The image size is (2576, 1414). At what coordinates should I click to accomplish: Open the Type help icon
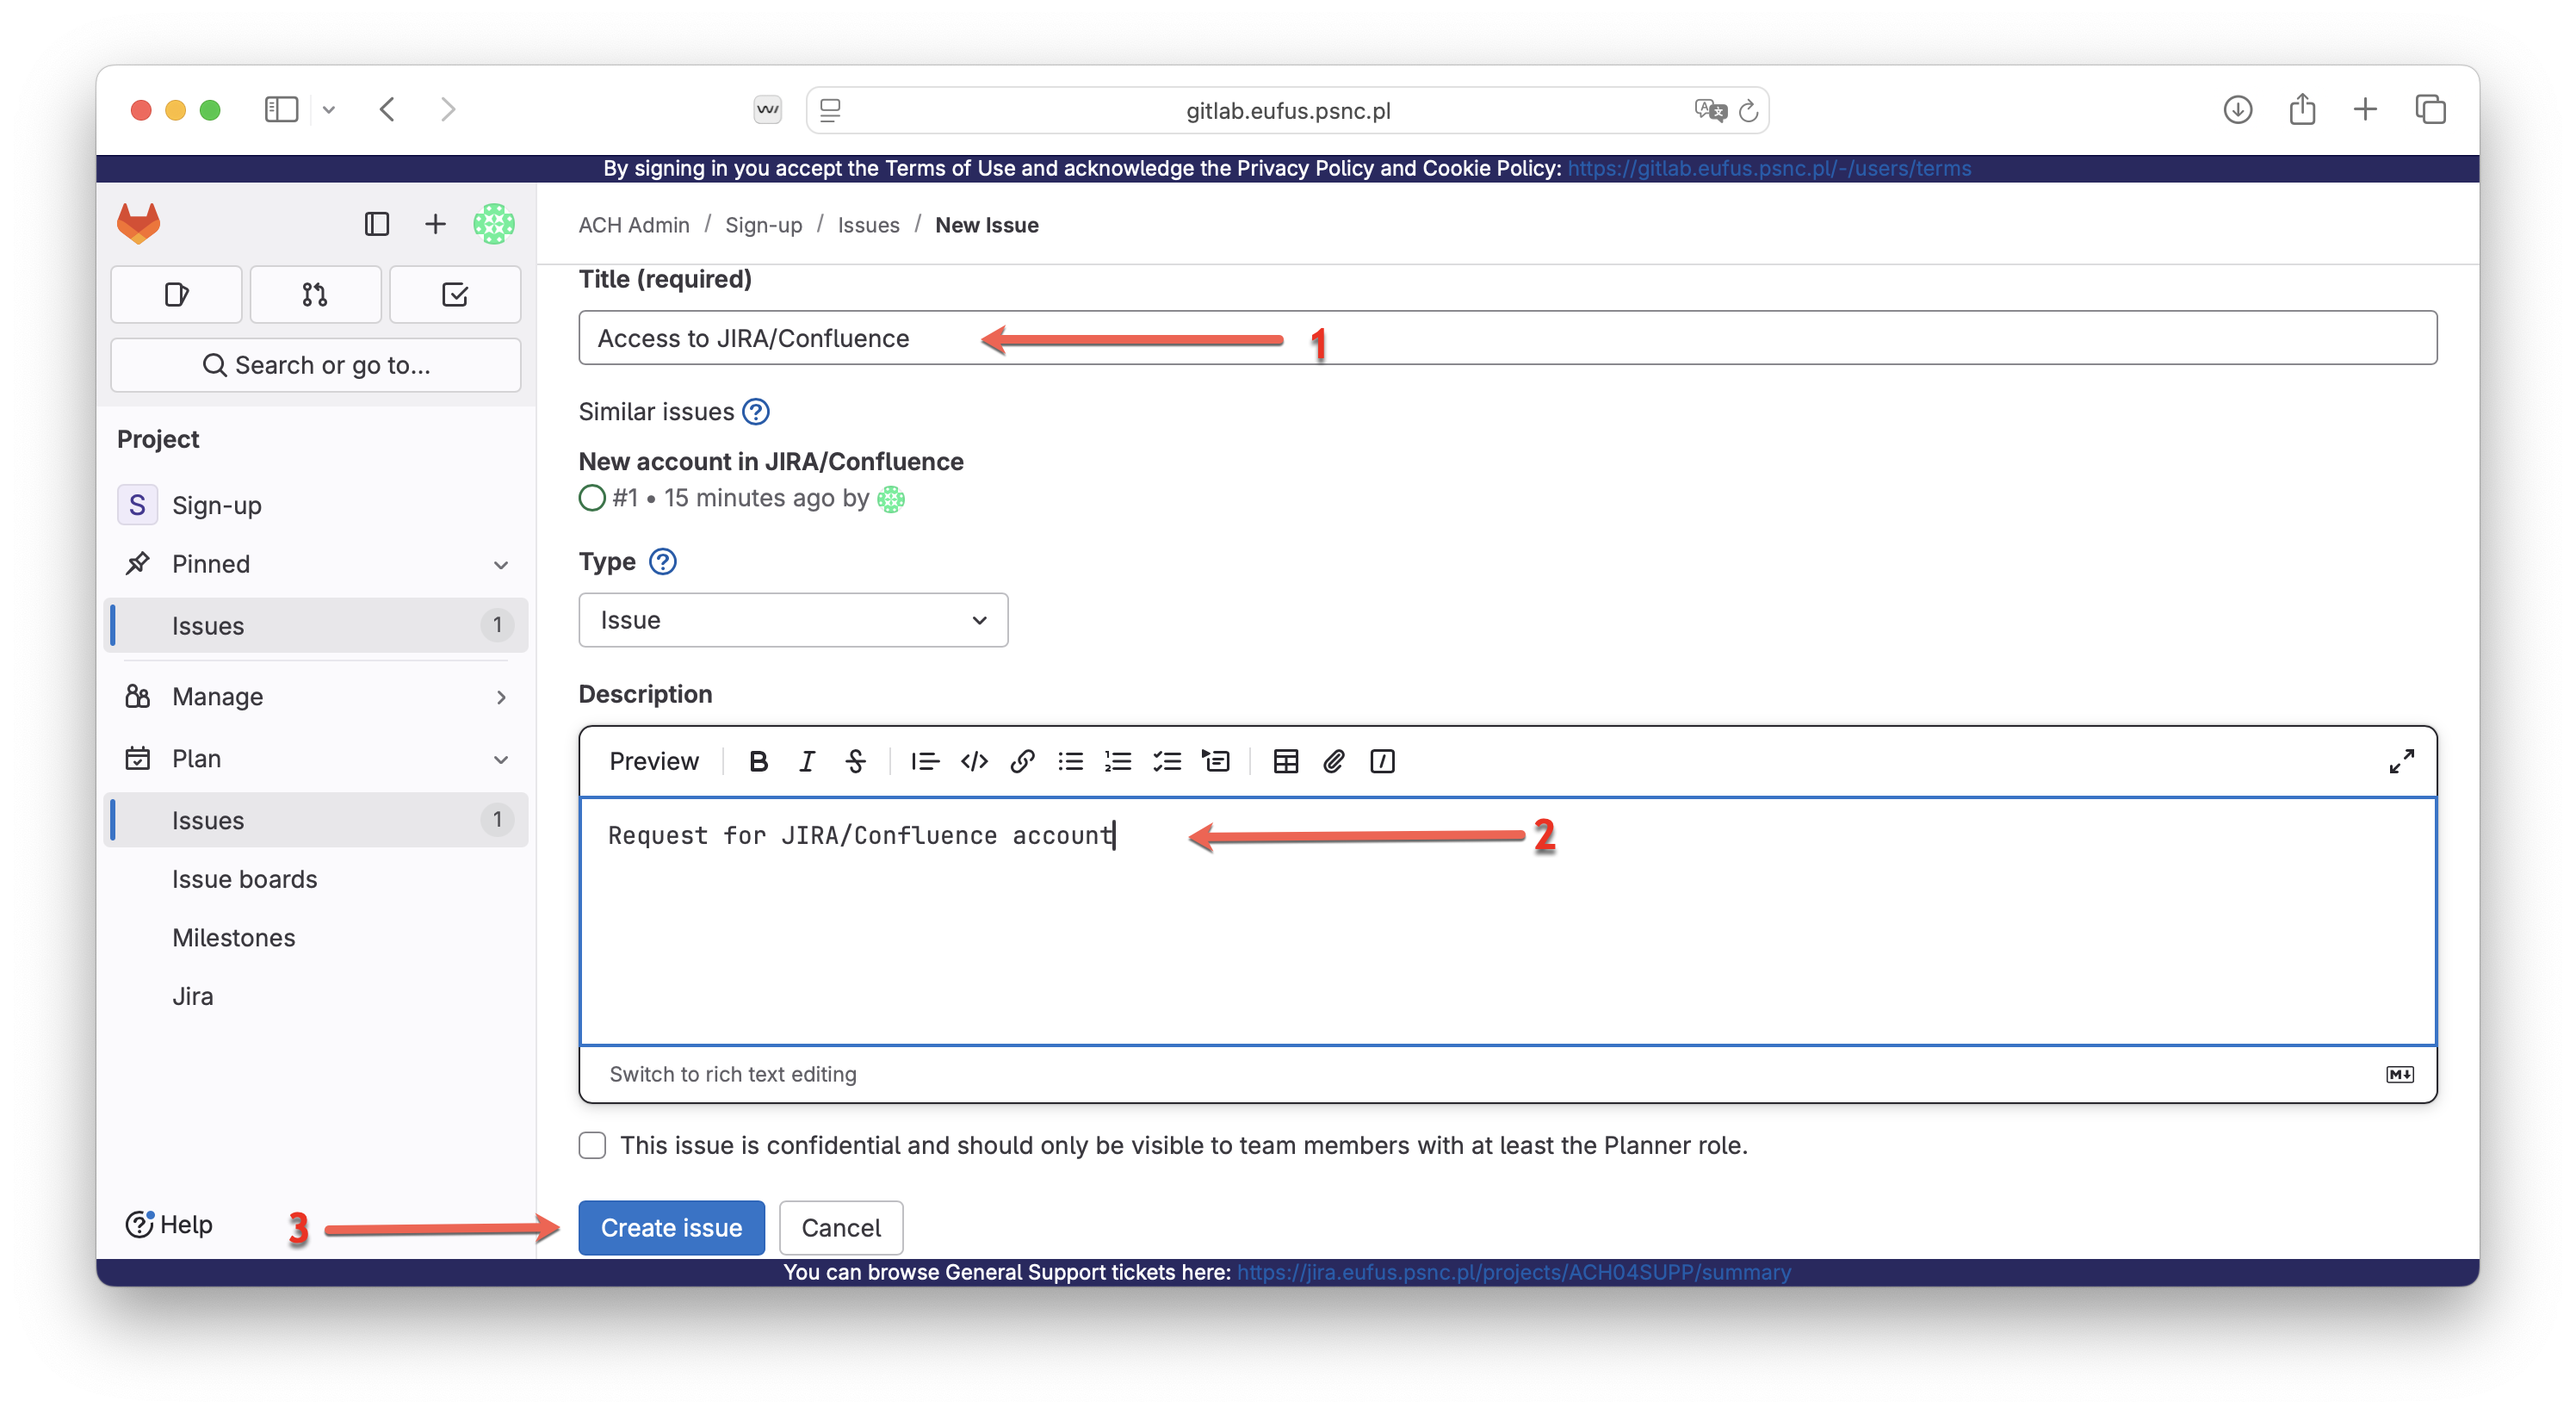pos(663,562)
